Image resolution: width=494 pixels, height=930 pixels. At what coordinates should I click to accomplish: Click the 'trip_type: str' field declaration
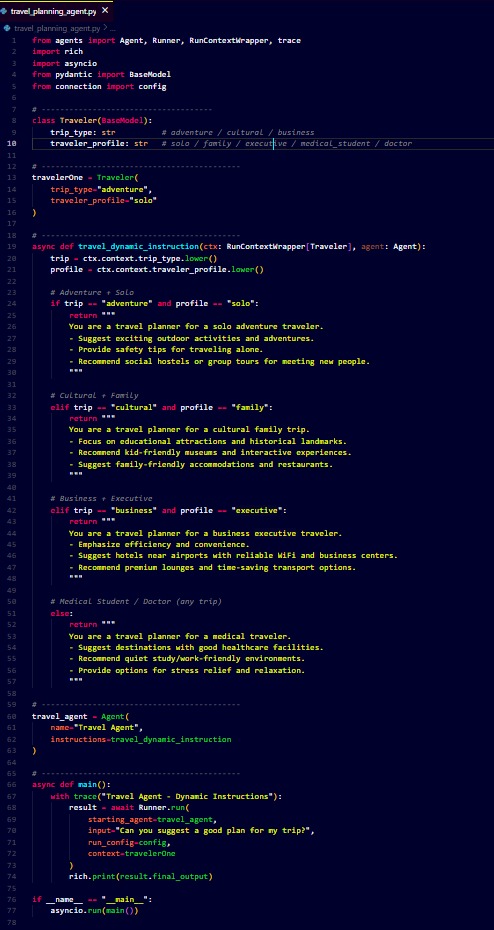coord(82,132)
